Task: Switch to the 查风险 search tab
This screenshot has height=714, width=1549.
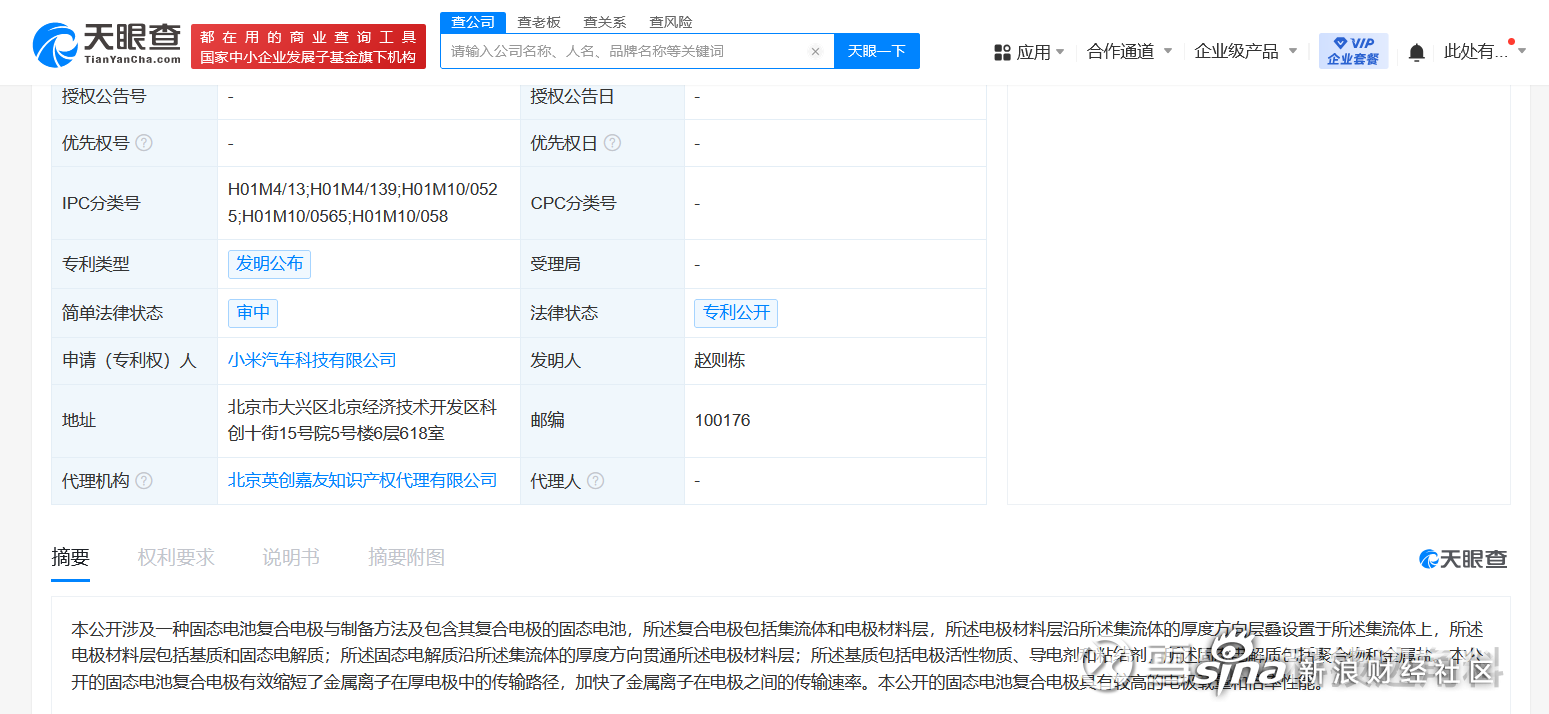Action: [670, 22]
